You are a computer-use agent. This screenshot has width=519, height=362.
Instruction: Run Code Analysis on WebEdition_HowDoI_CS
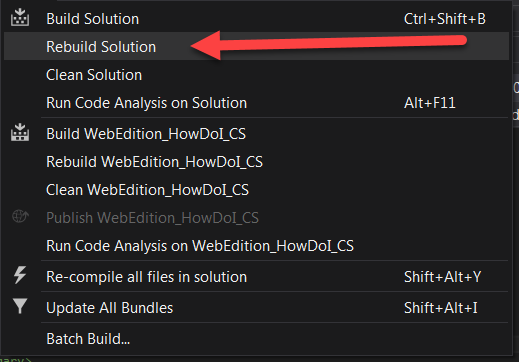tap(256, 246)
